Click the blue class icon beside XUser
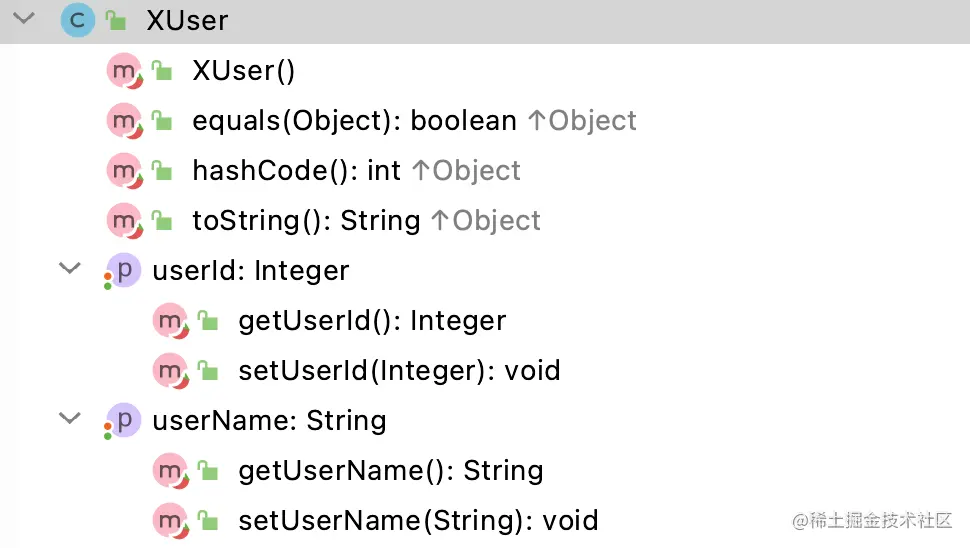970x548 pixels. pos(77,20)
